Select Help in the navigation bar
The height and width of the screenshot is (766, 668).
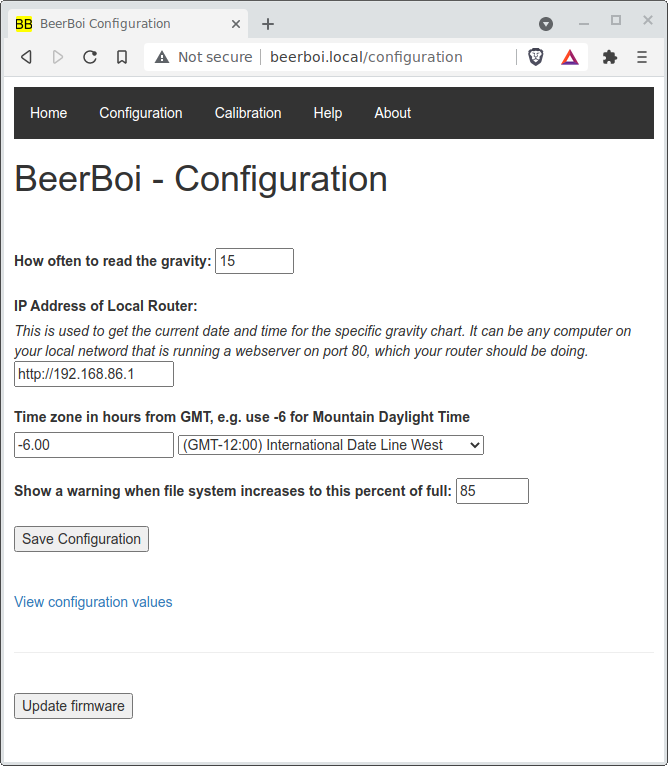328,113
